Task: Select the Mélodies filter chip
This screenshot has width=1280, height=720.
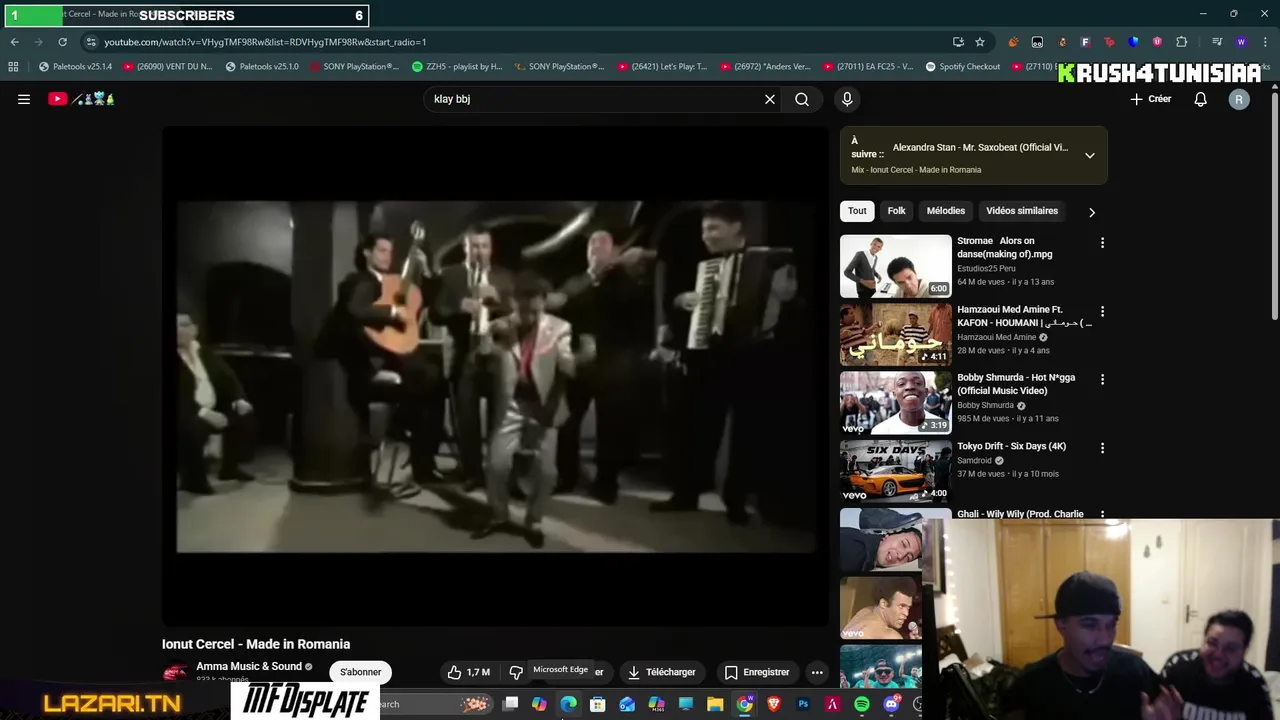Action: [946, 211]
